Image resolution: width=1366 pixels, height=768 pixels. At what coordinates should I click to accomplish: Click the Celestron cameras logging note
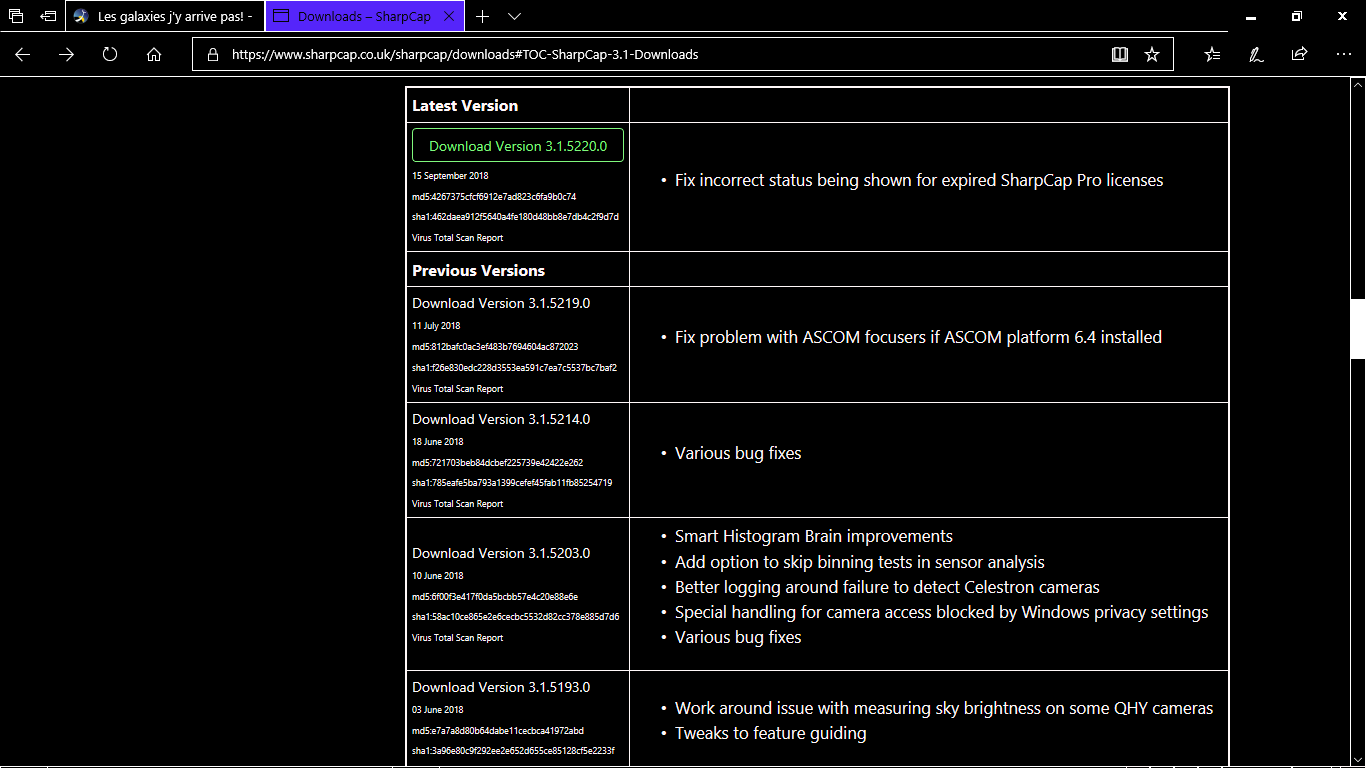point(887,587)
